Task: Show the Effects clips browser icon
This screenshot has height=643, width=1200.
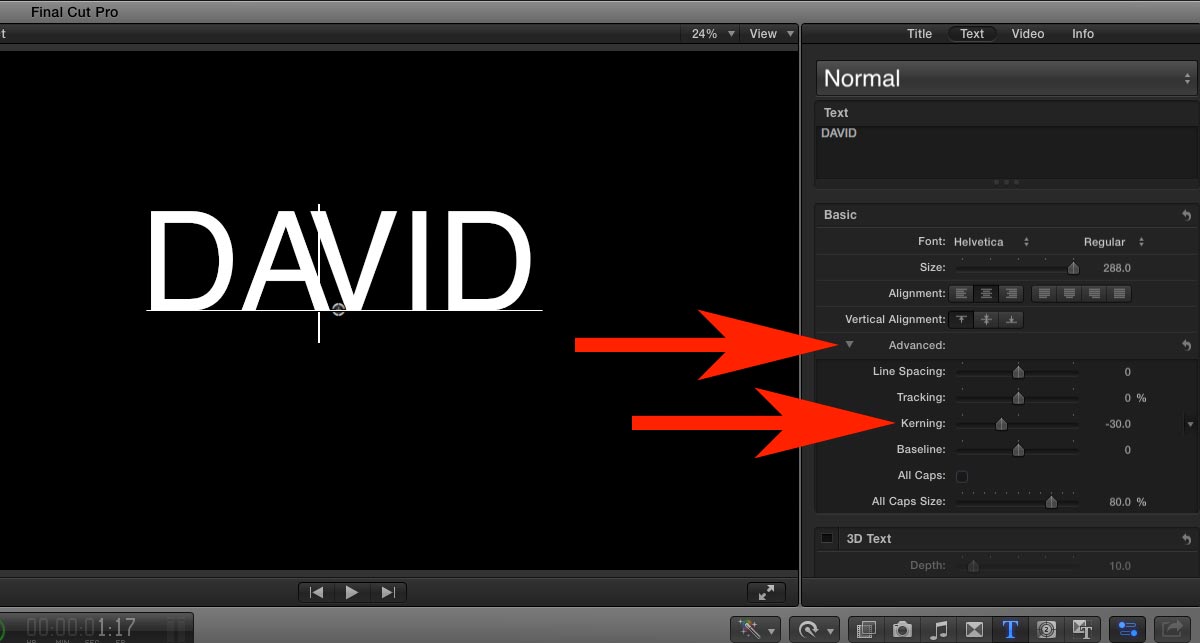Action: click(x=867, y=629)
